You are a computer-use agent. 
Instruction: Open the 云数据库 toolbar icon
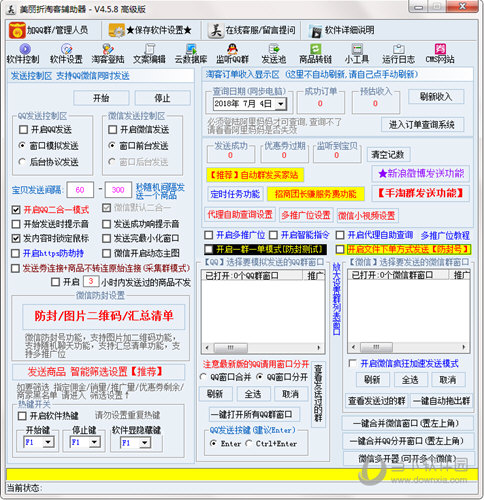click(x=191, y=49)
